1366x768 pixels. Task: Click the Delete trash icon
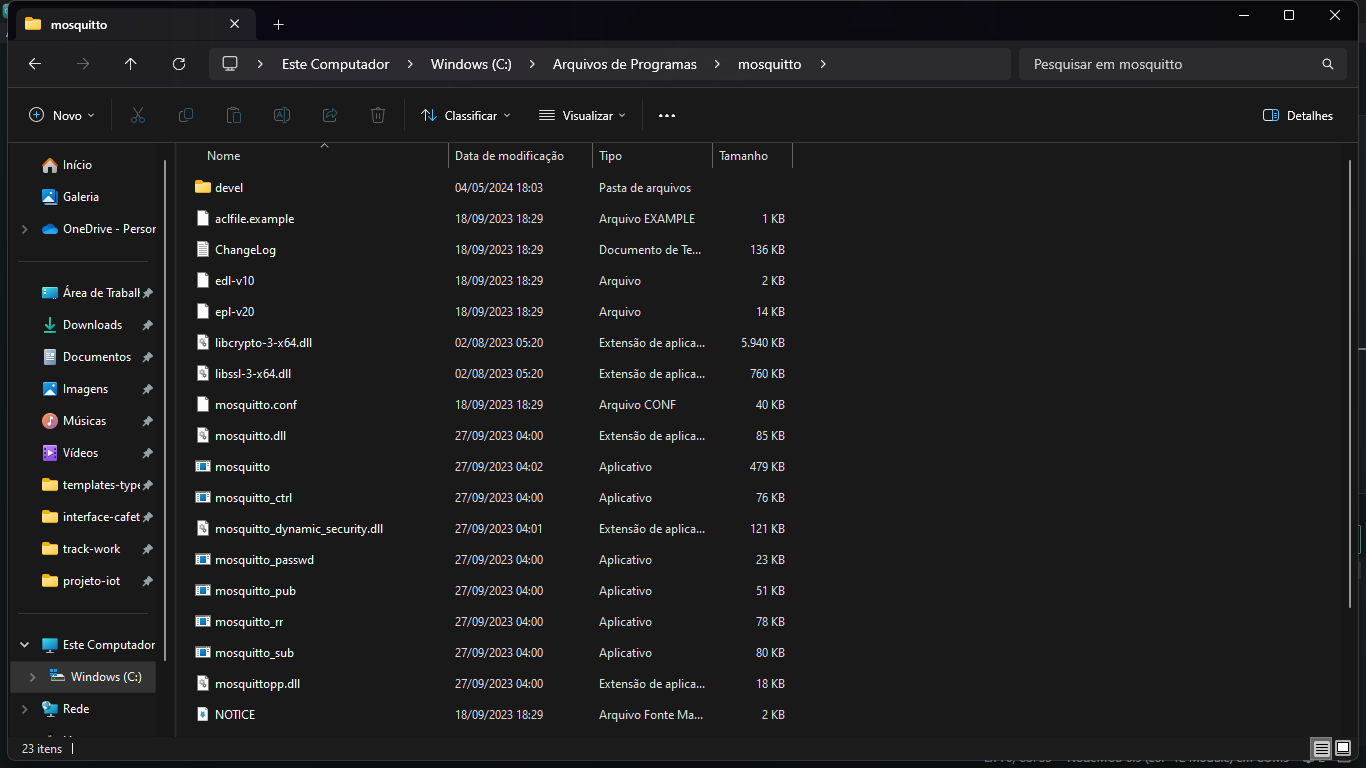click(378, 115)
